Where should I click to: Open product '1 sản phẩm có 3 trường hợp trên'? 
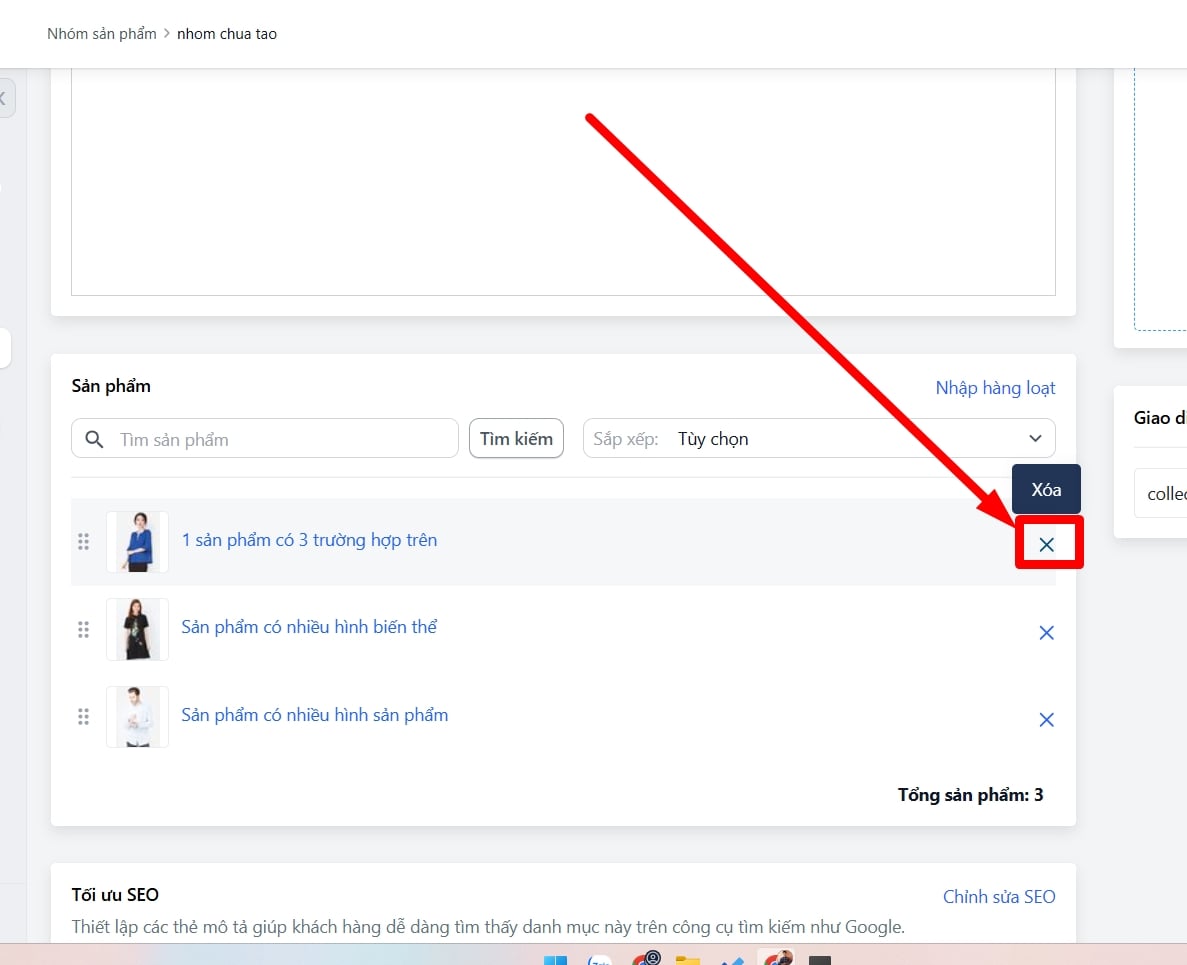click(x=309, y=540)
